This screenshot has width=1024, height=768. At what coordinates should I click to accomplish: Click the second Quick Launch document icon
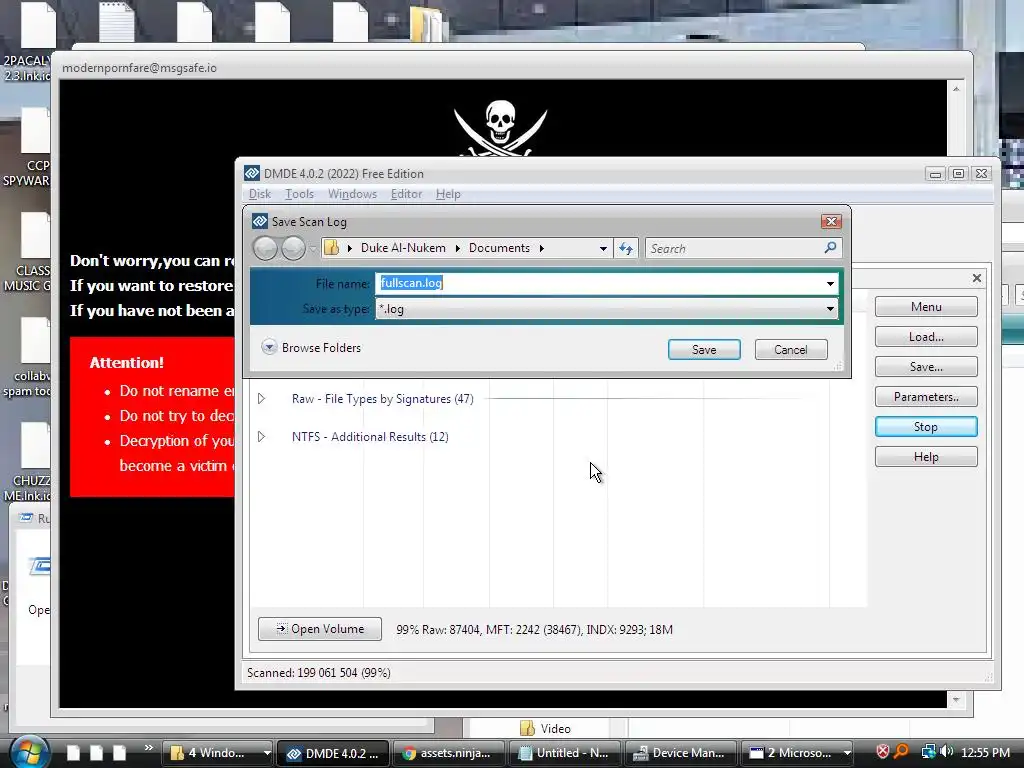[96, 752]
